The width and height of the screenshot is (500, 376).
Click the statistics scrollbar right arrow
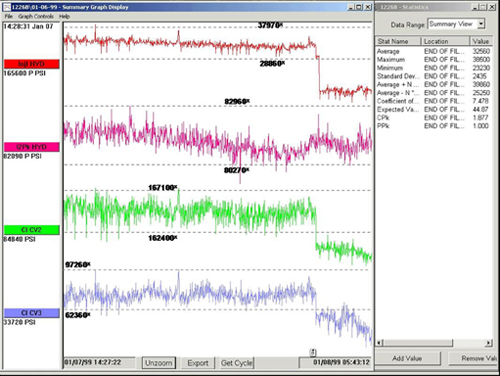[x=489, y=343]
